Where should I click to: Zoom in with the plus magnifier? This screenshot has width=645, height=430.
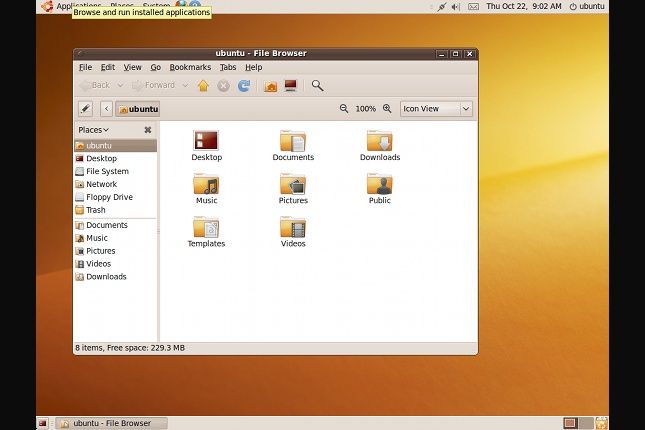(x=387, y=109)
